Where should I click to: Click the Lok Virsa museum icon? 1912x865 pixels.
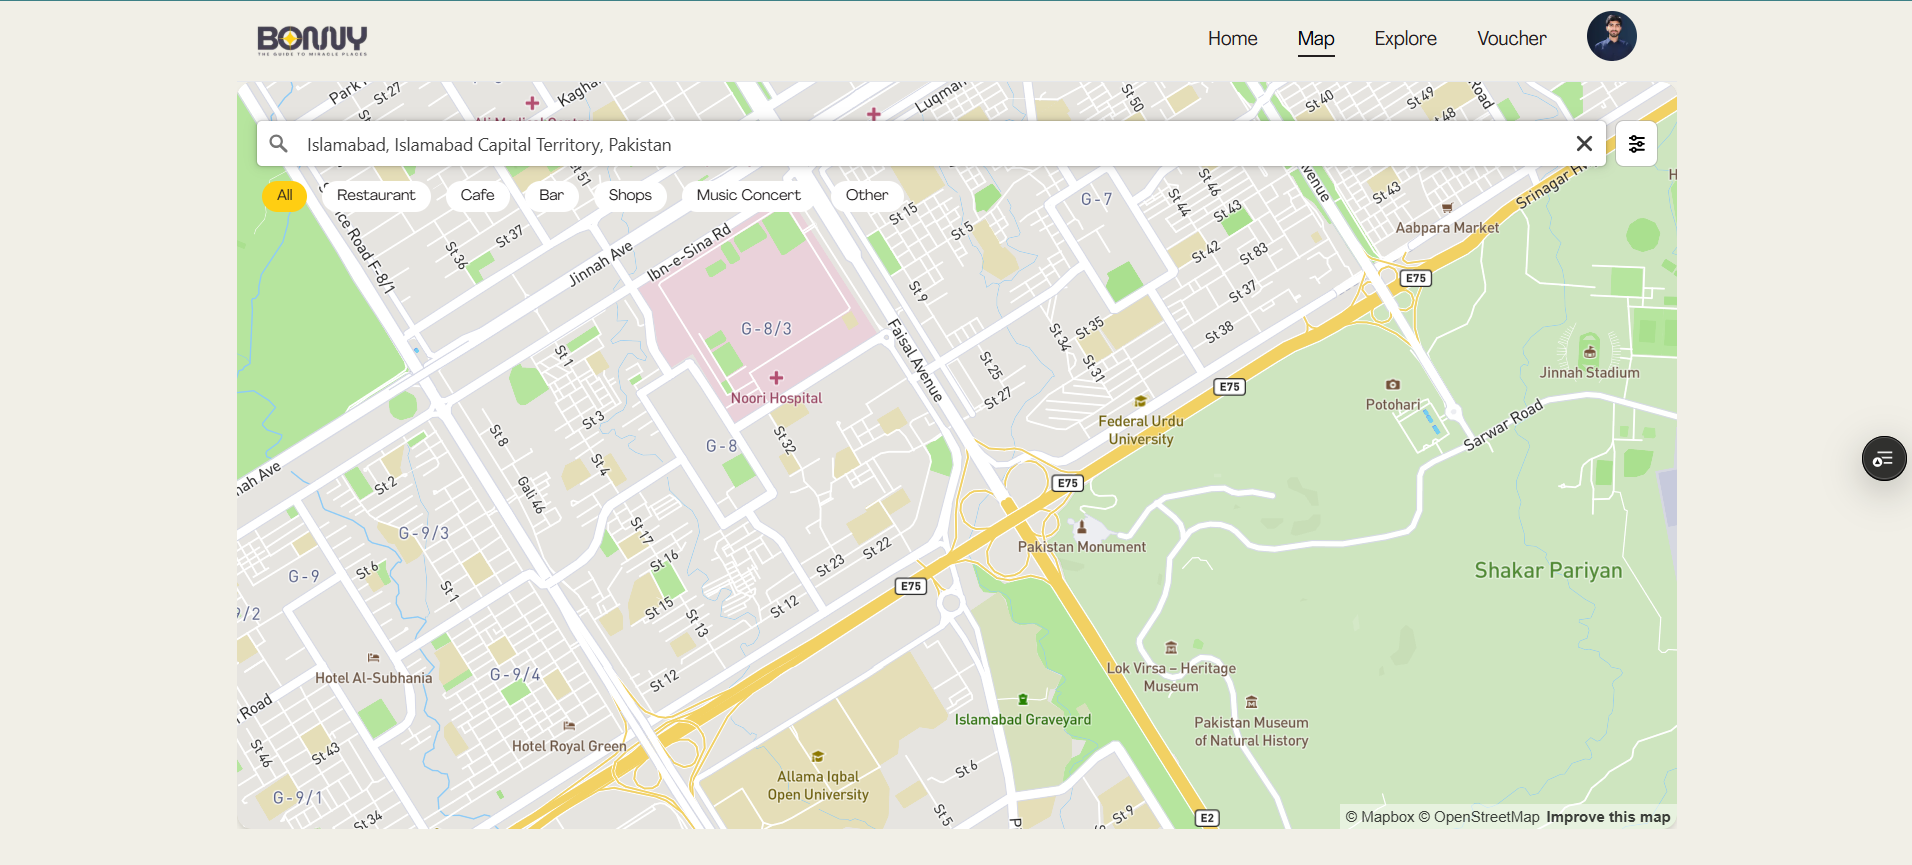[x=1171, y=648]
